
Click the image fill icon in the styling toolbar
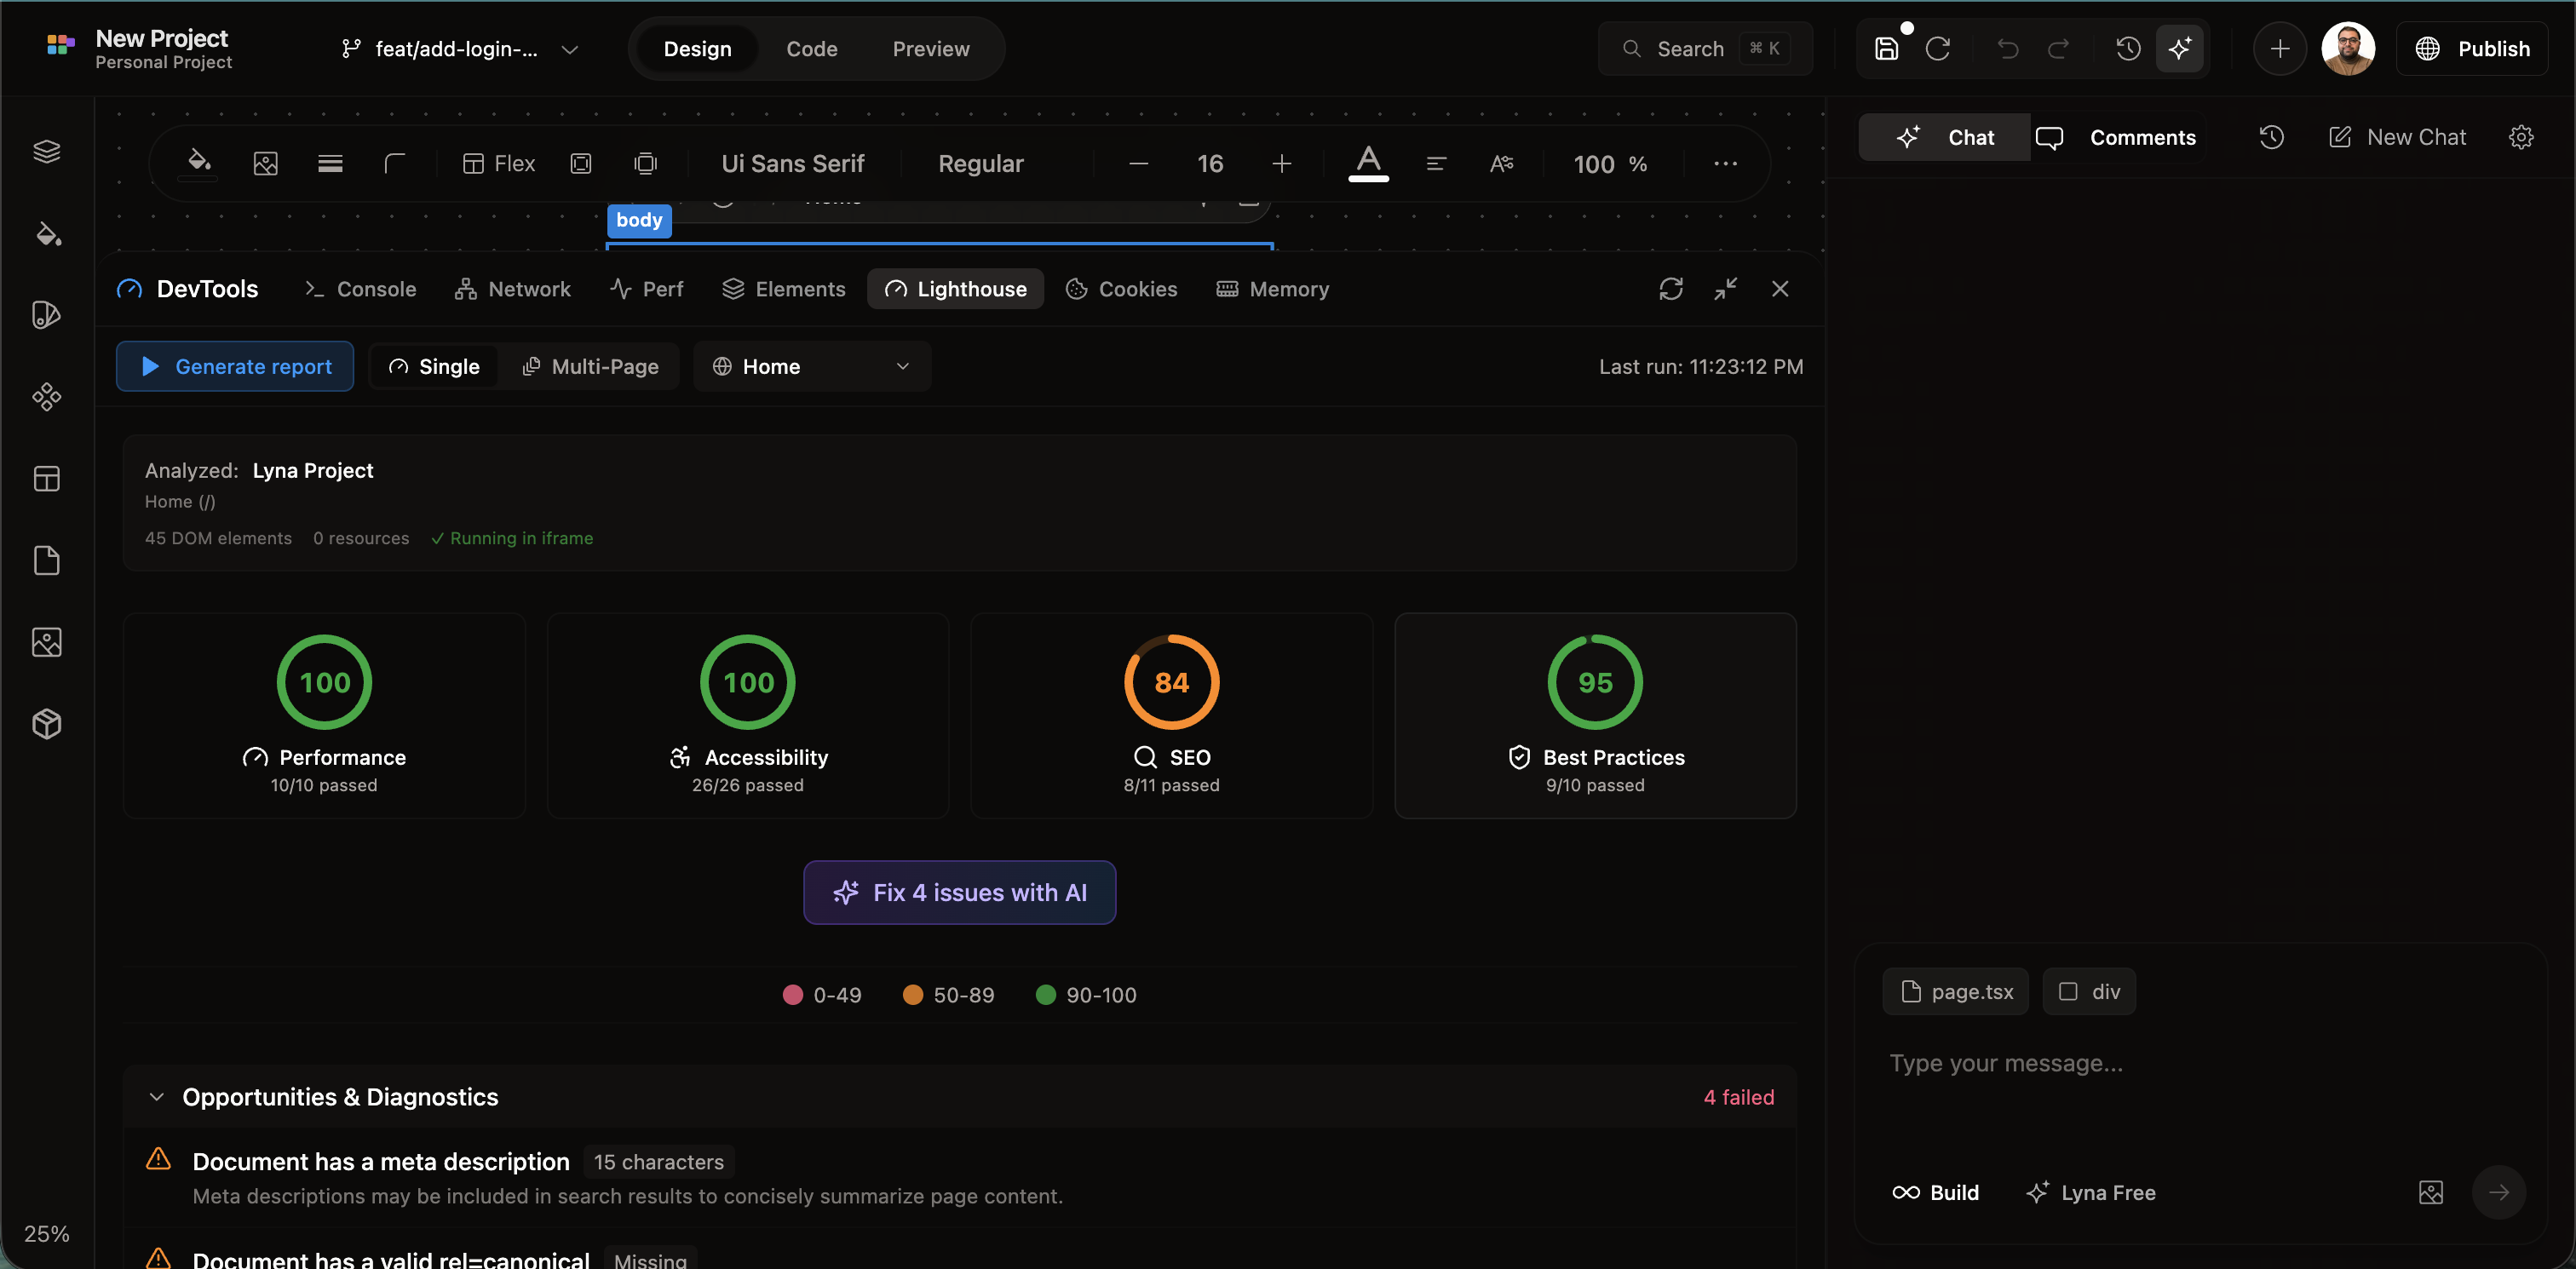(264, 163)
